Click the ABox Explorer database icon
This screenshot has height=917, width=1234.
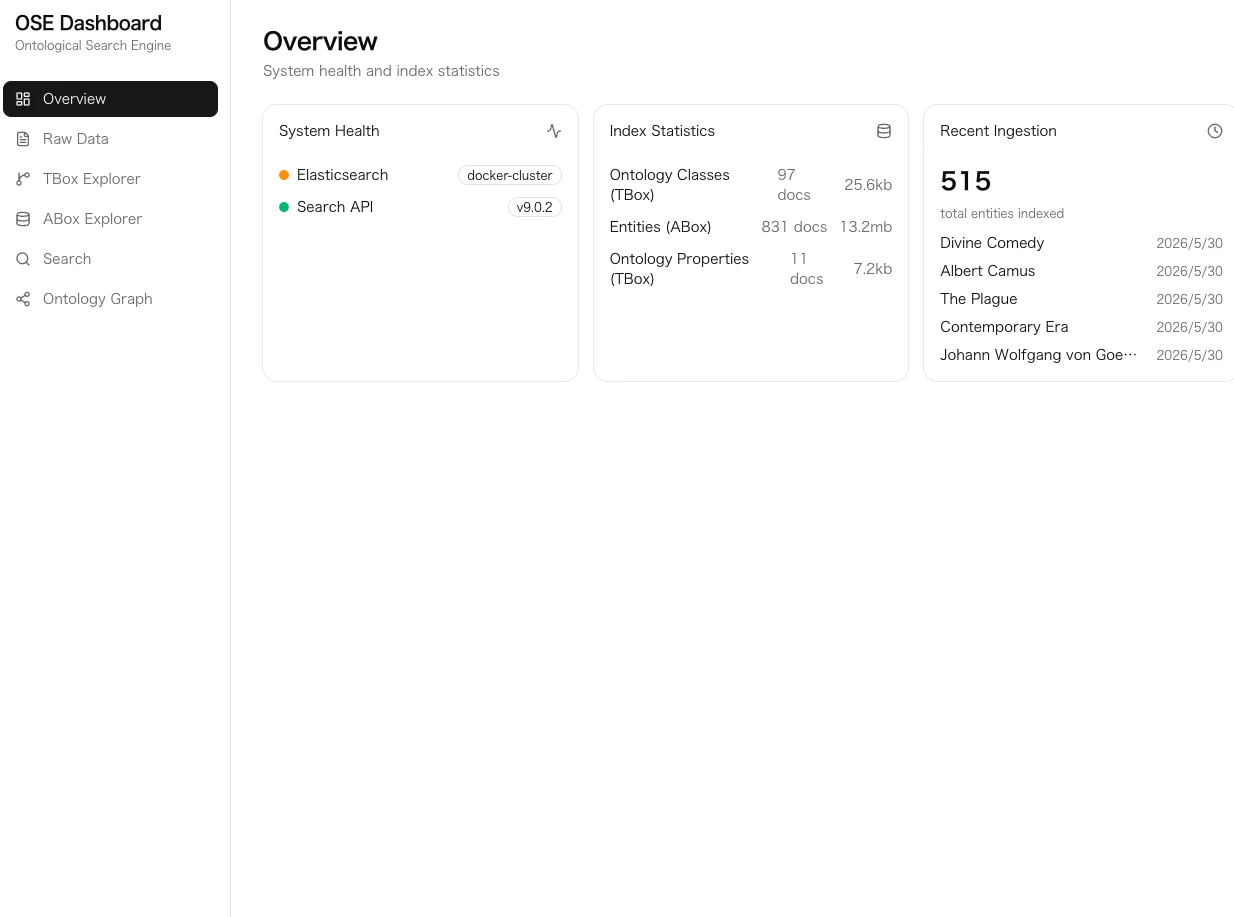click(x=23, y=219)
